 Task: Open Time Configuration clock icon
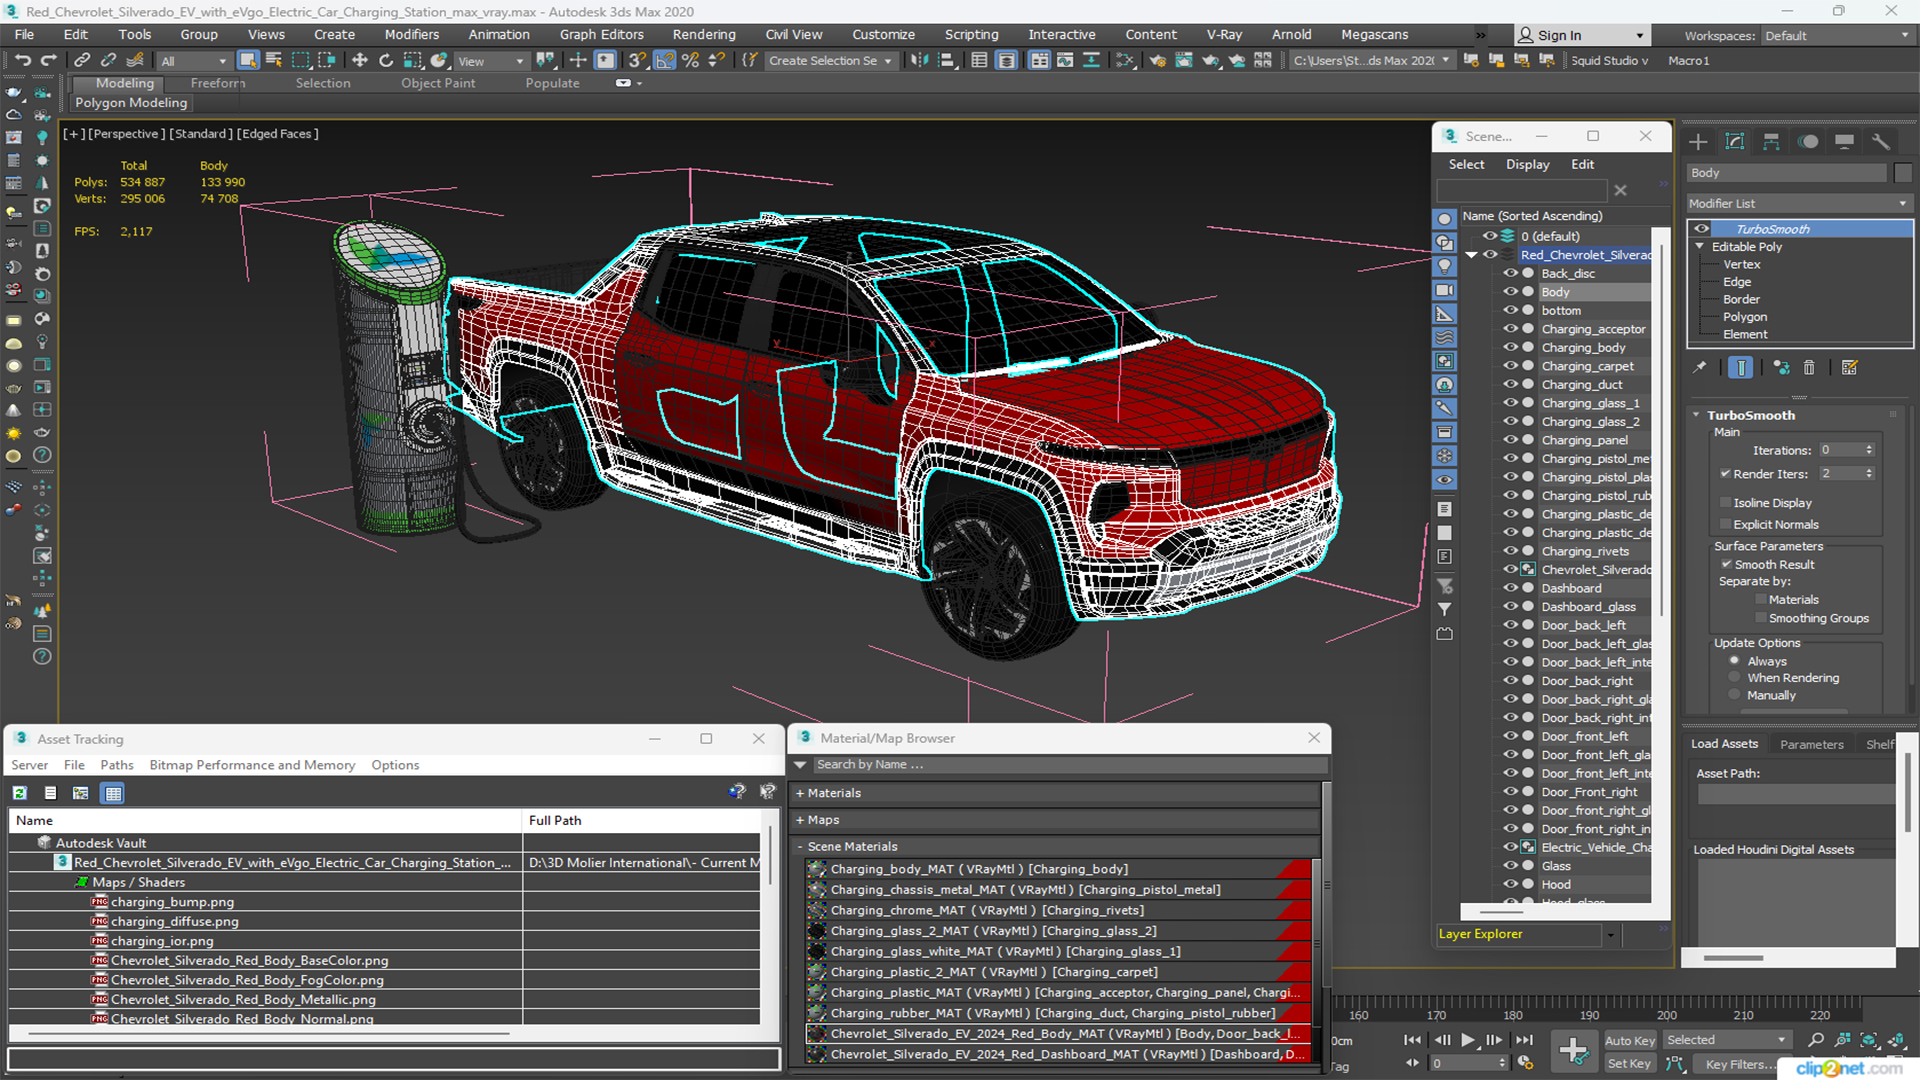click(x=1525, y=1063)
